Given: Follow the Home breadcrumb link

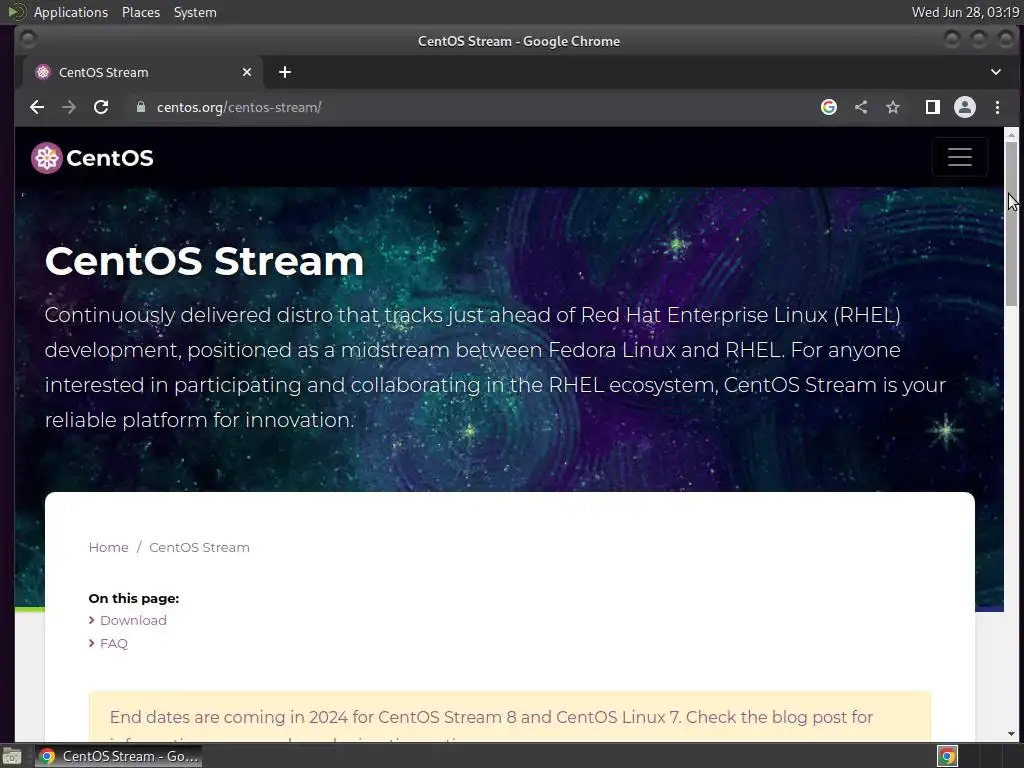Looking at the screenshot, I should (x=108, y=547).
